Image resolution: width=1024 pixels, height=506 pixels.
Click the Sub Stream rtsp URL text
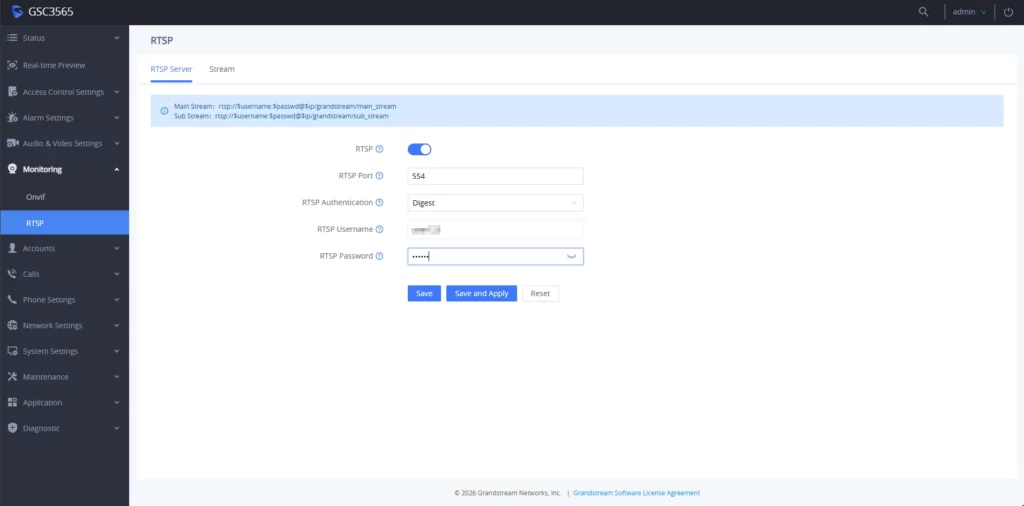302,116
